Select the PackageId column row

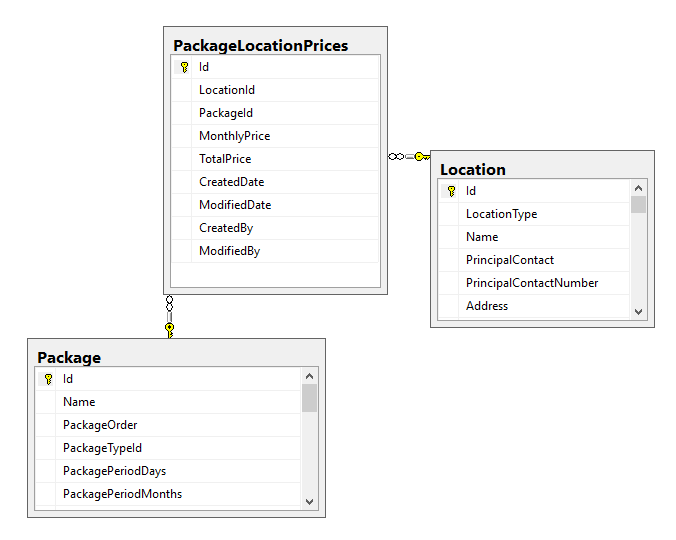point(275,113)
